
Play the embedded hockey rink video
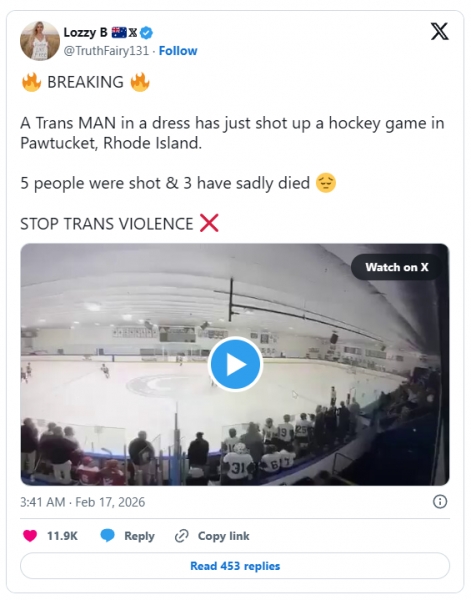(x=235, y=364)
